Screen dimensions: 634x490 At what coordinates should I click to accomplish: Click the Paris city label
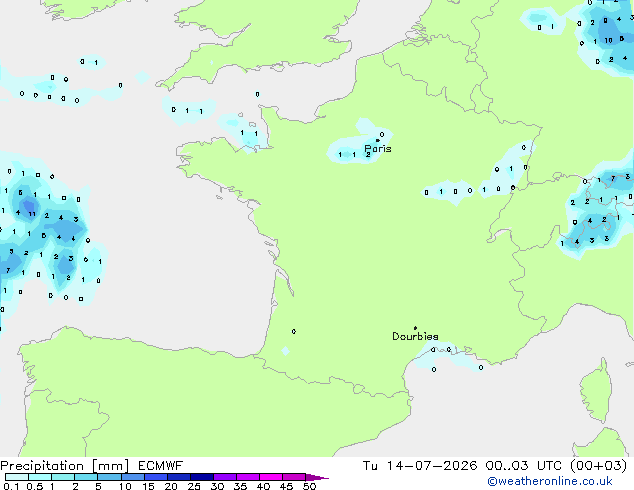click(x=378, y=148)
